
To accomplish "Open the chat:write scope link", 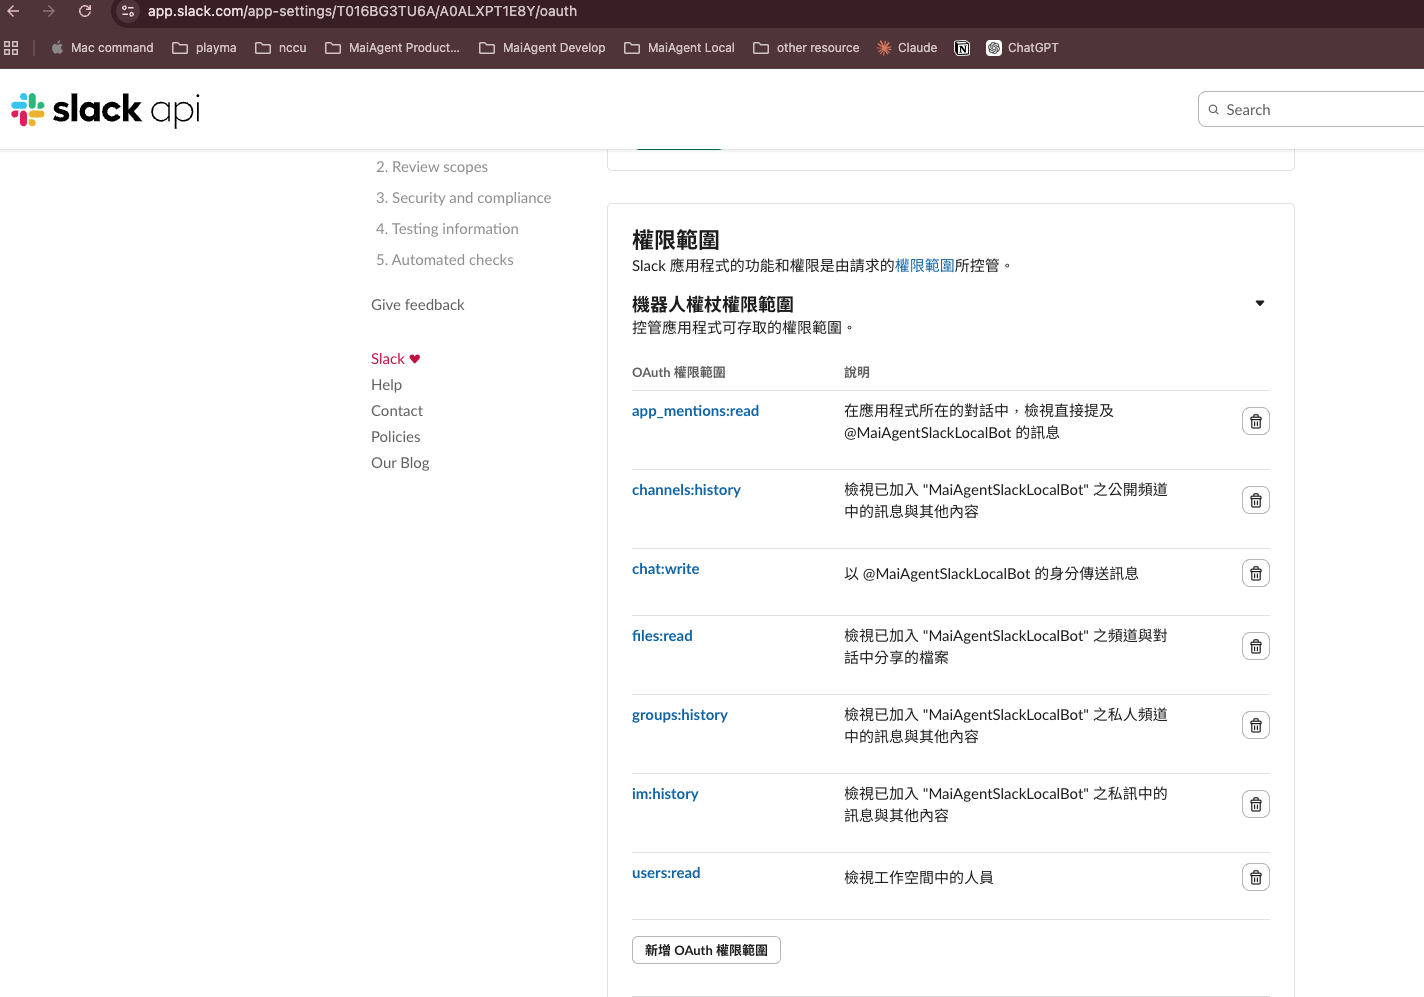I will [x=665, y=569].
